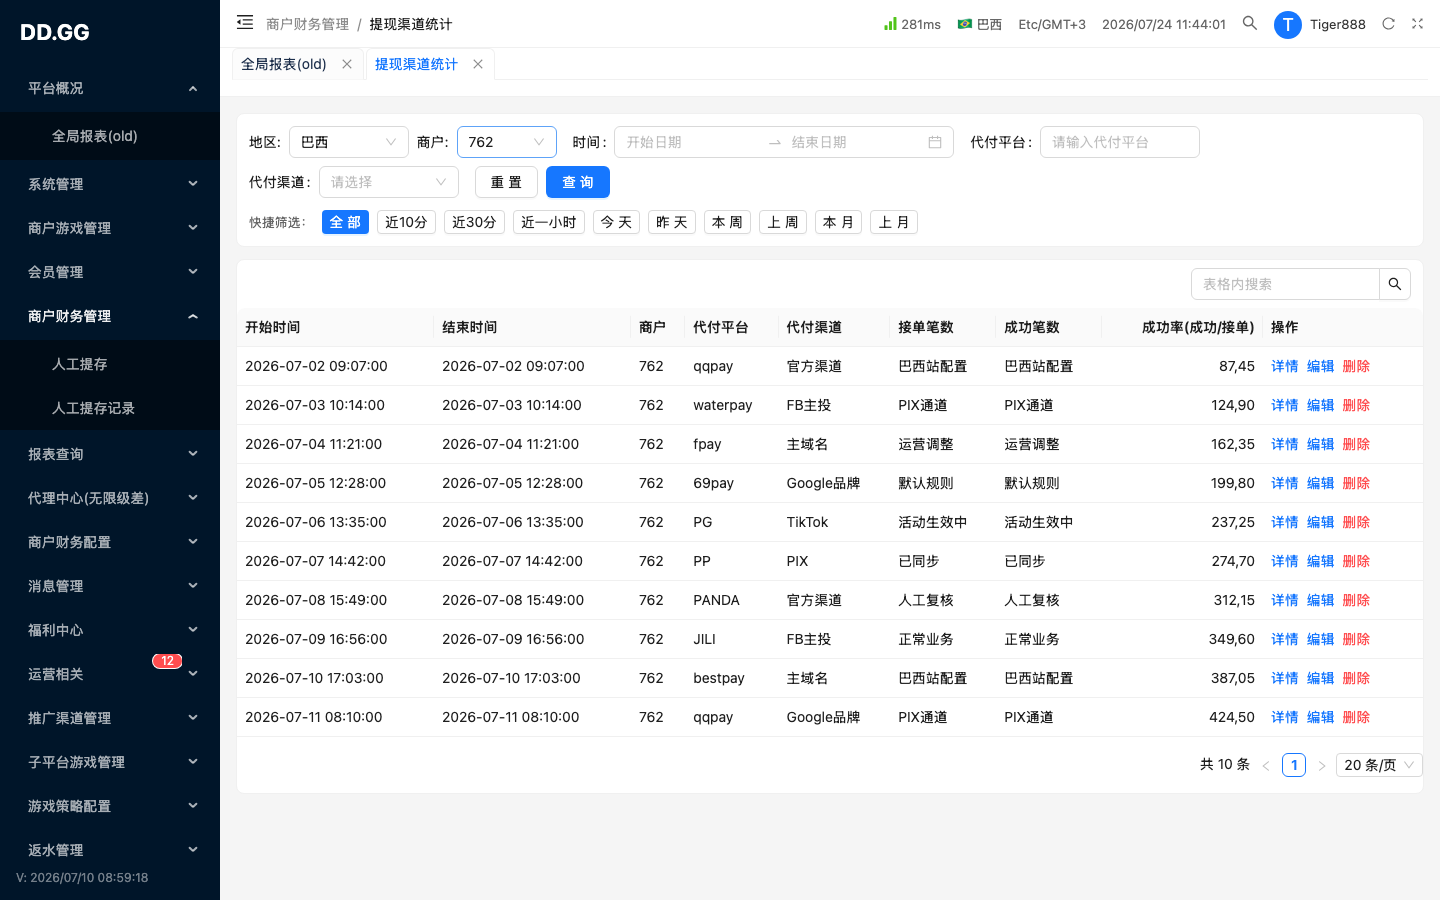Screen dimensions: 1440x900
Task: Open the 地区 dropdown showing 巴西
Action: pos(349,142)
